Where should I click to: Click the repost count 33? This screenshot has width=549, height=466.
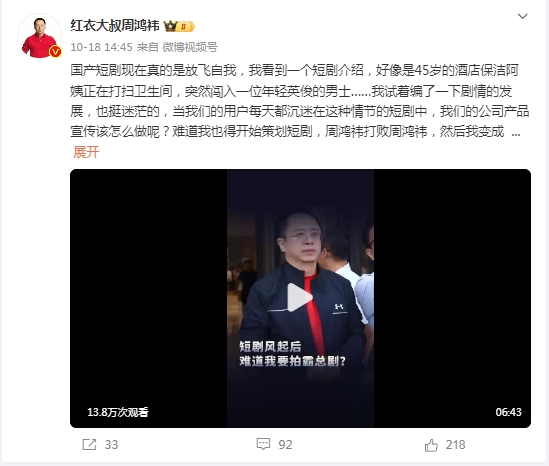[111, 445]
